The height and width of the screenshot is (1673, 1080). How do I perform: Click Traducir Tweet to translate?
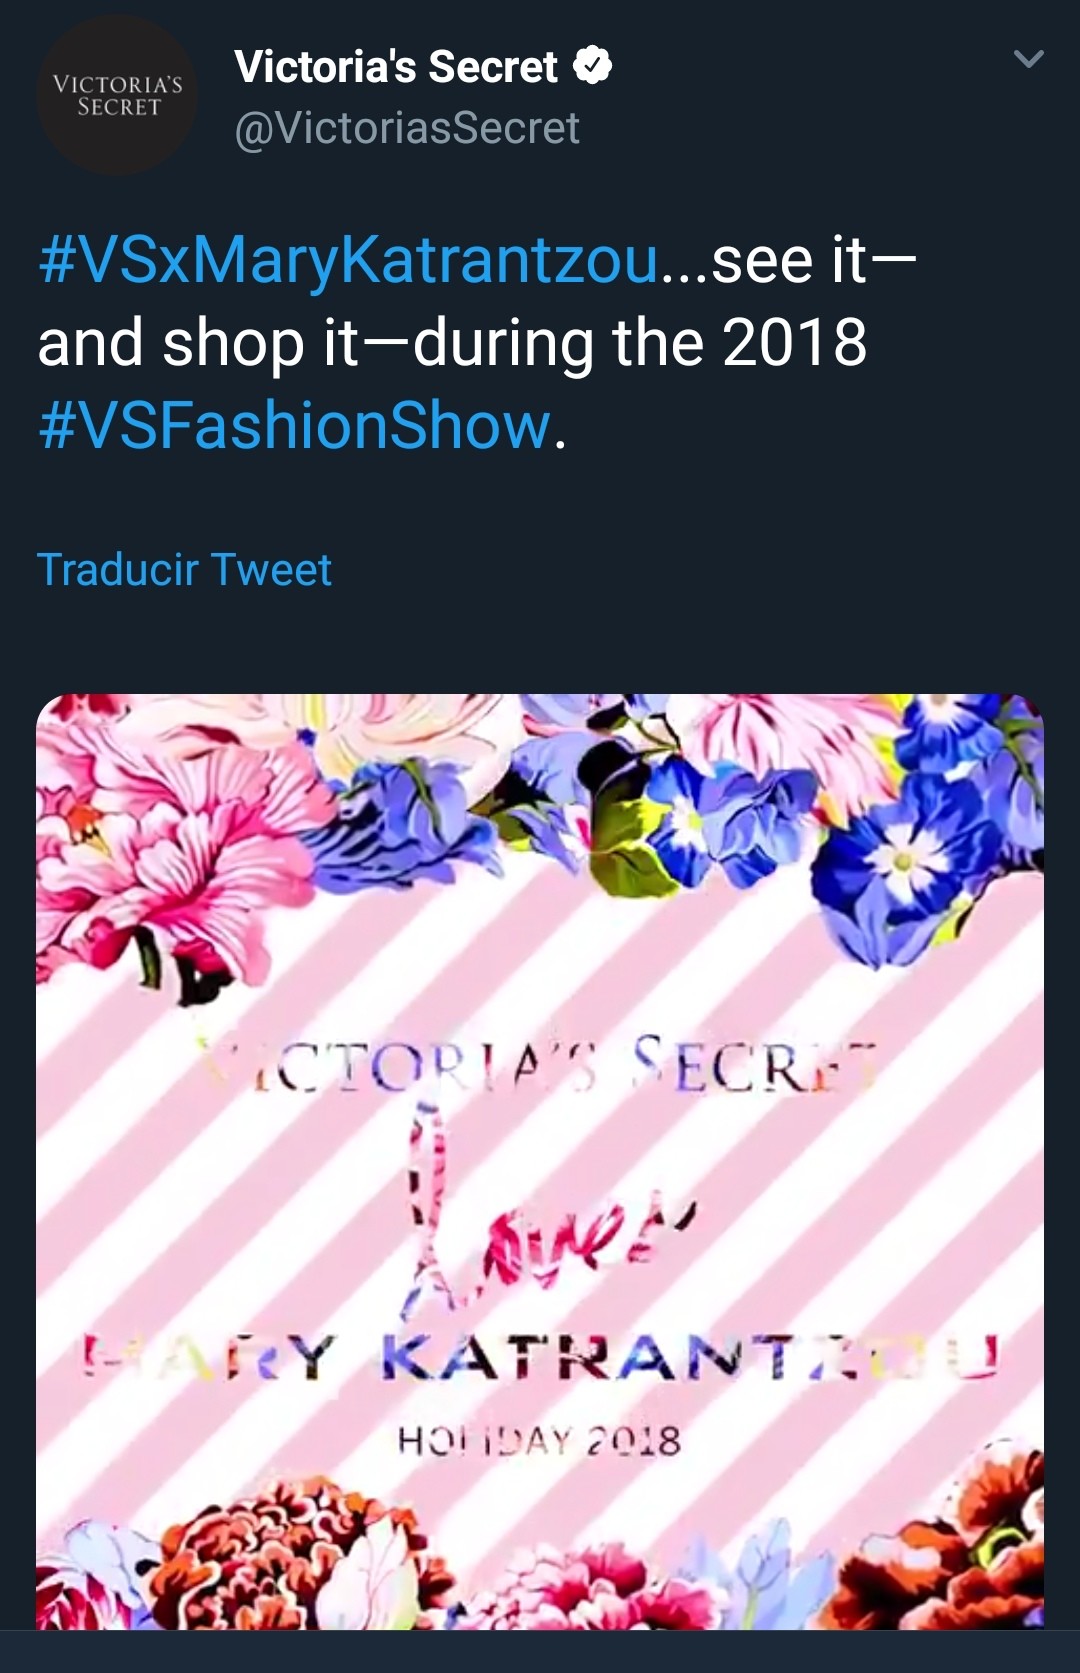pyautogui.click(x=184, y=569)
